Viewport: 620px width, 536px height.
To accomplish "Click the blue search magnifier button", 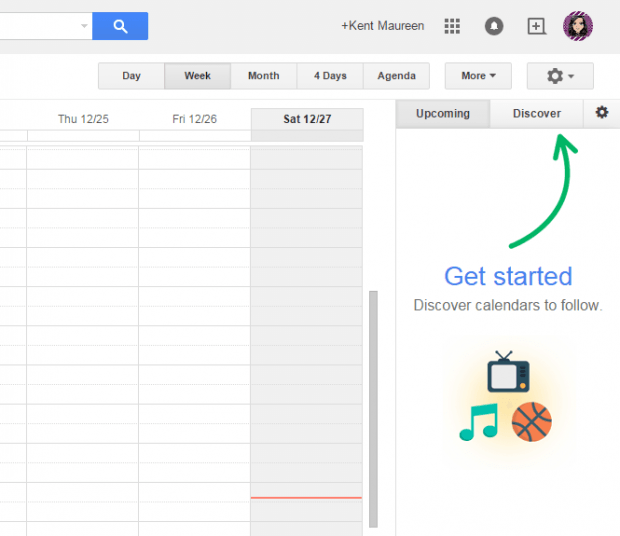I will pyautogui.click(x=120, y=26).
